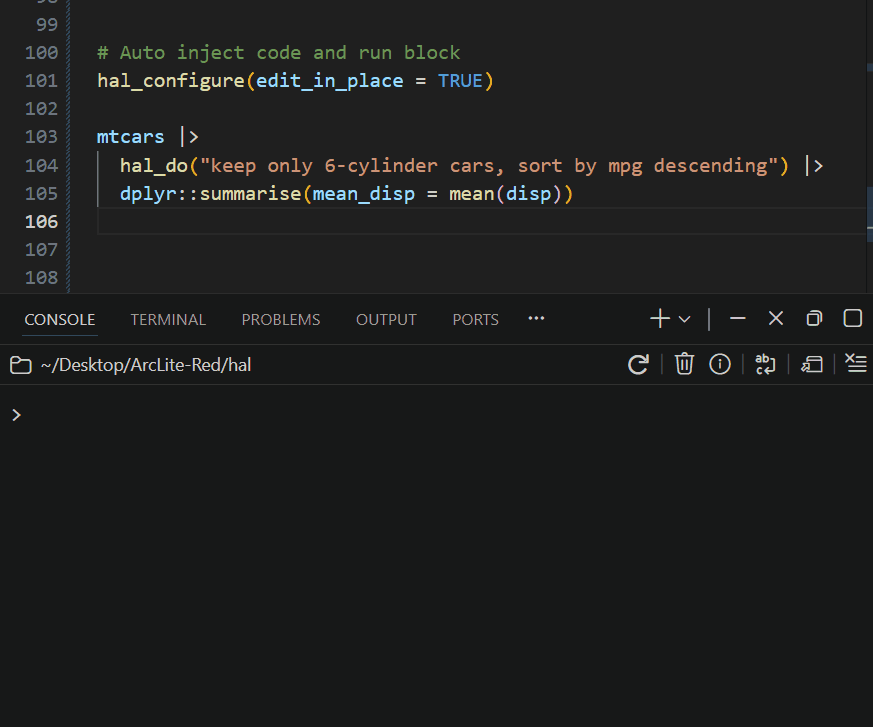Minimize the panel with the dash icon
This screenshot has width=873, height=727.
click(738, 319)
